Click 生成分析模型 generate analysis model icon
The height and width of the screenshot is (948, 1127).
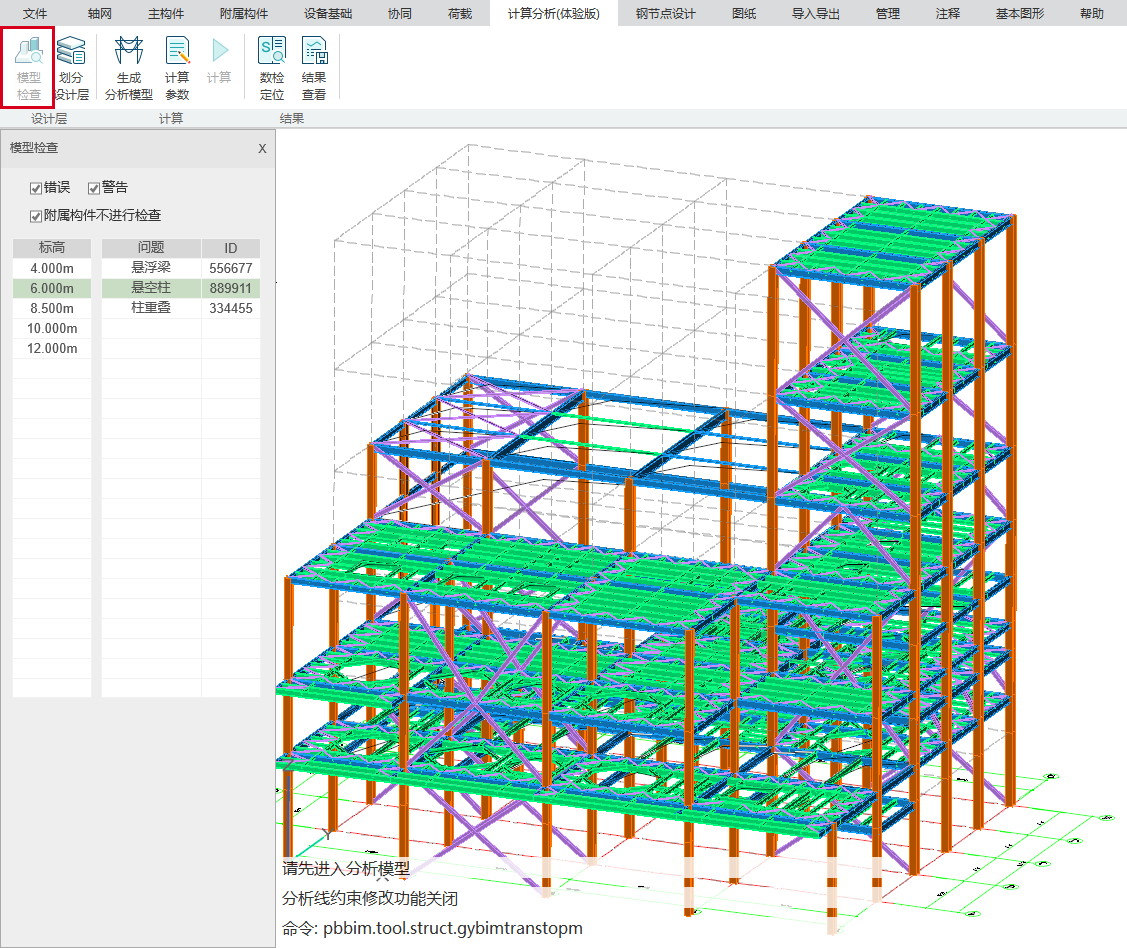click(x=129, y=68)
